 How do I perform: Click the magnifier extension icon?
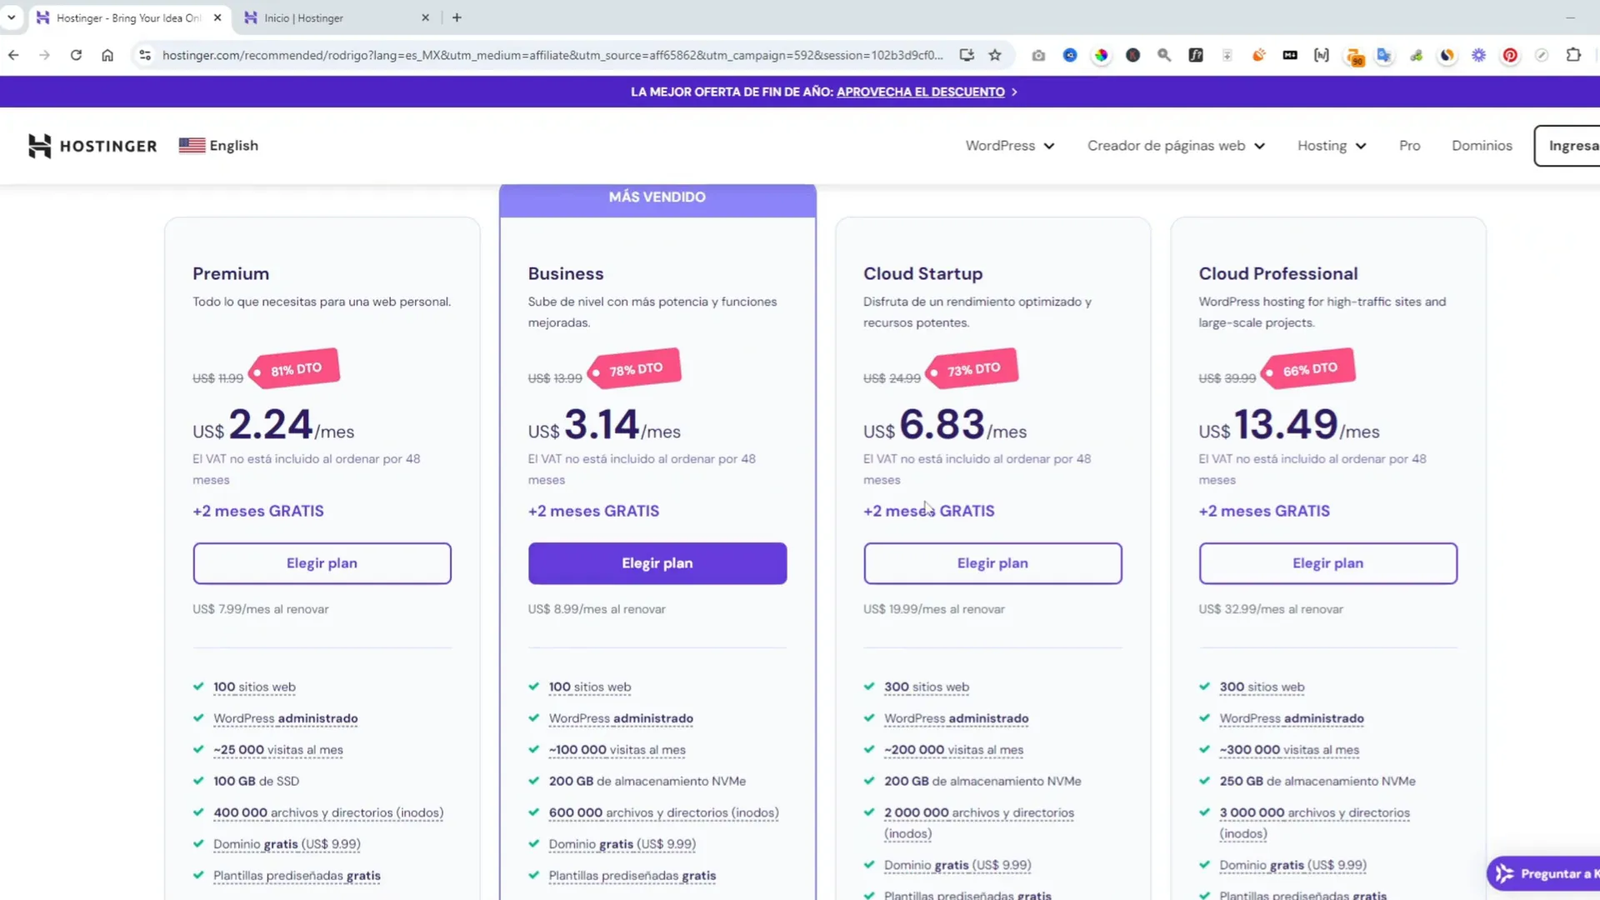tap(1163, 55)
